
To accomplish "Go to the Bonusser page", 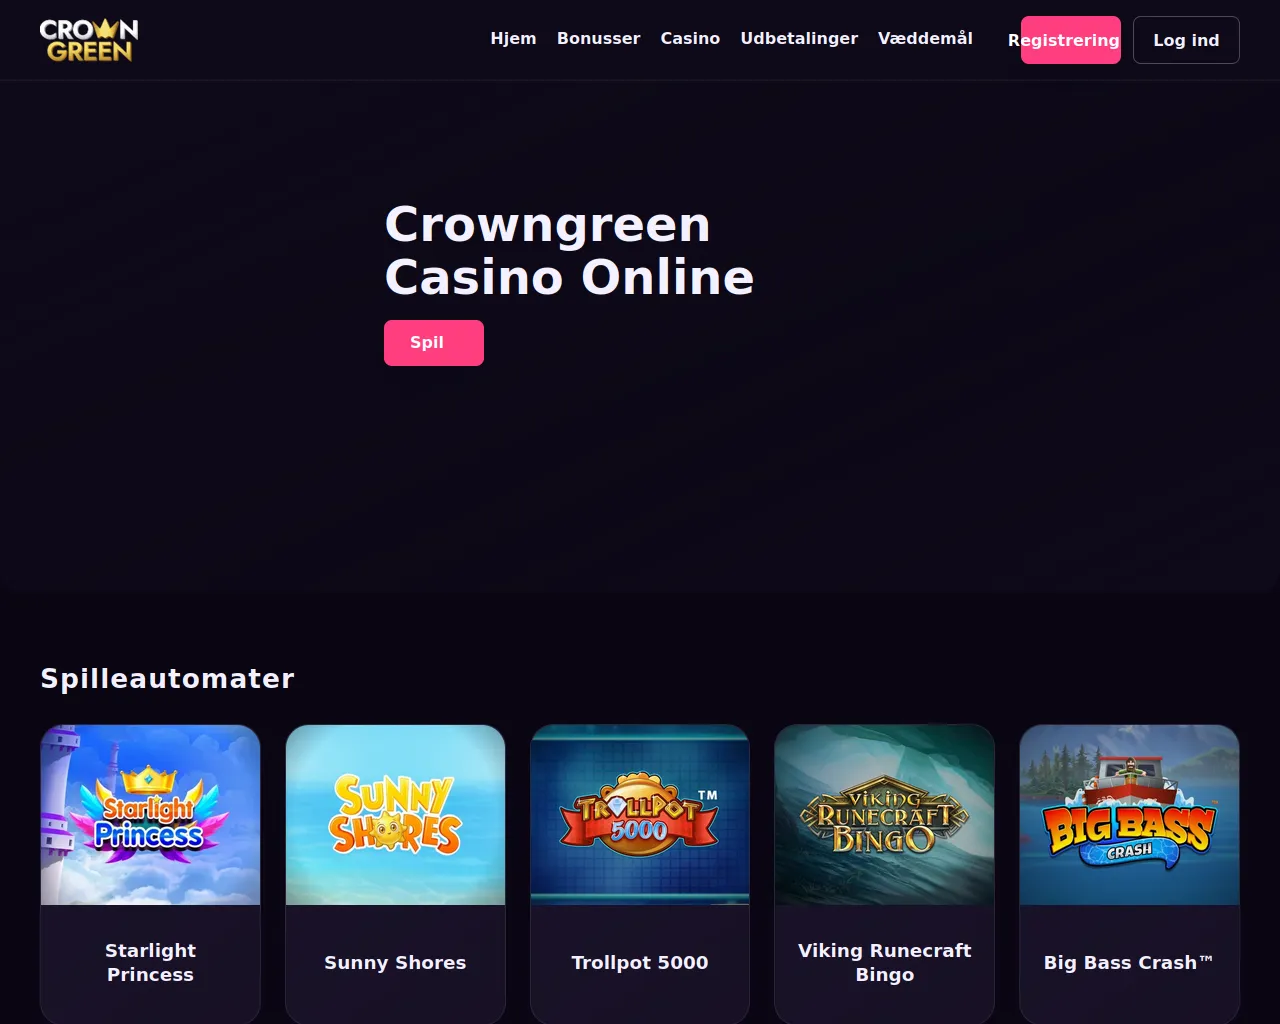I will [x=598, y=38].
